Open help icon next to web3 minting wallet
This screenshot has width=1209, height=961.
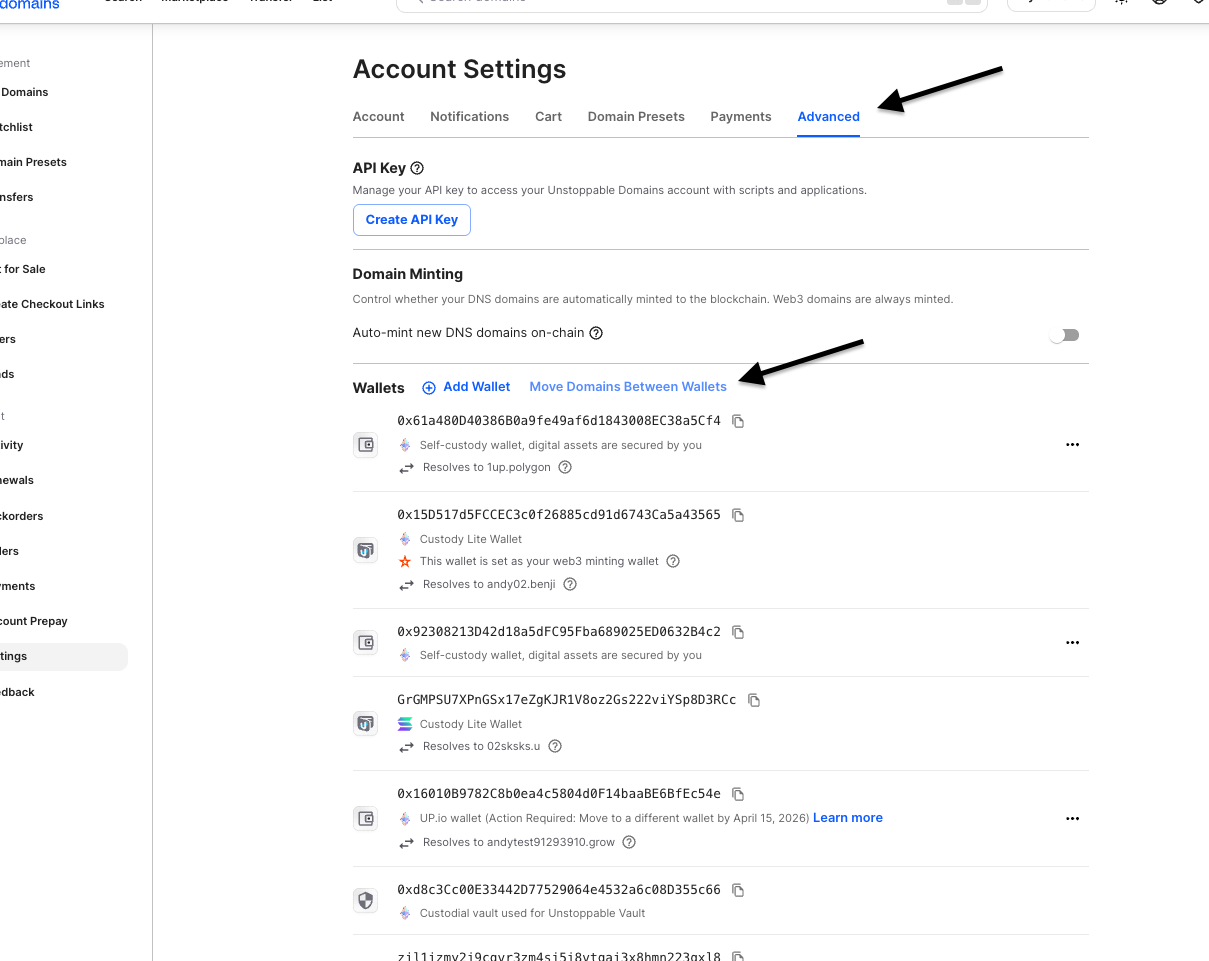pyautogui.click(x=673, y=561)
